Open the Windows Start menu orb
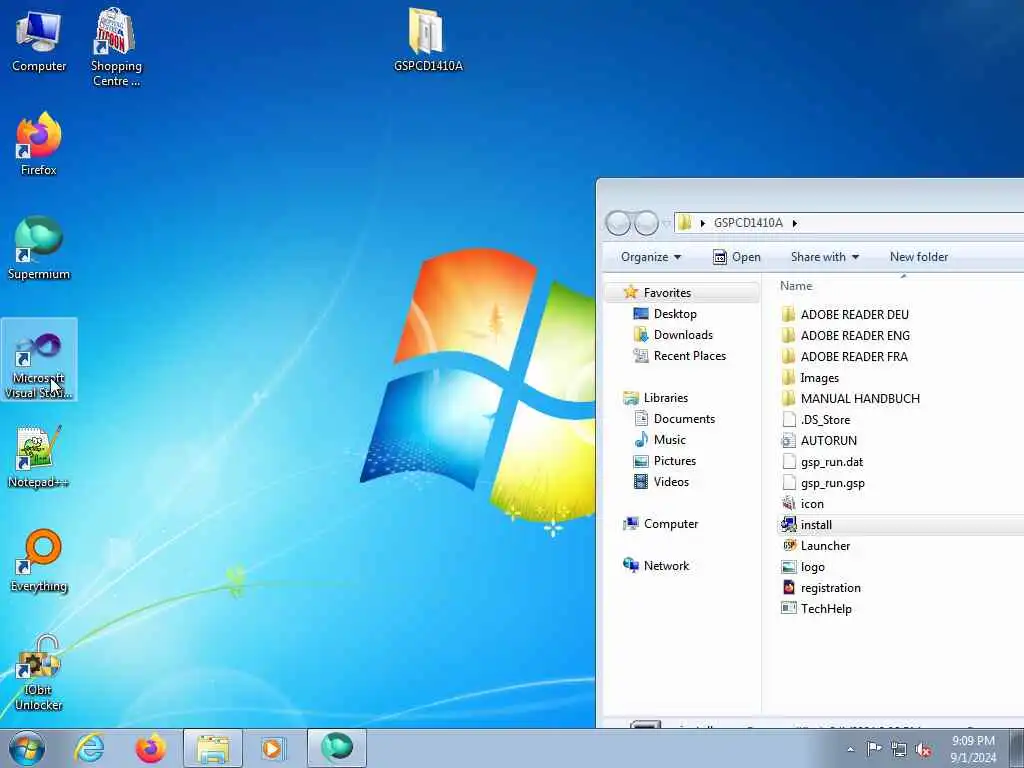 coord(27,748)
